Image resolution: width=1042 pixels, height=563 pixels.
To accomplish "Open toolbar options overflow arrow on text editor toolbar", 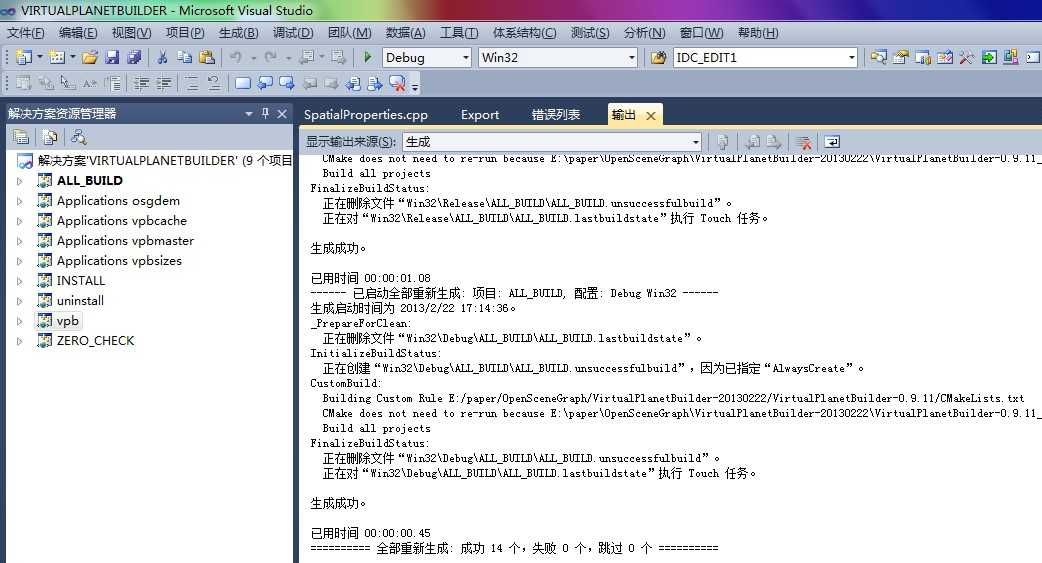I will [415, 86].
